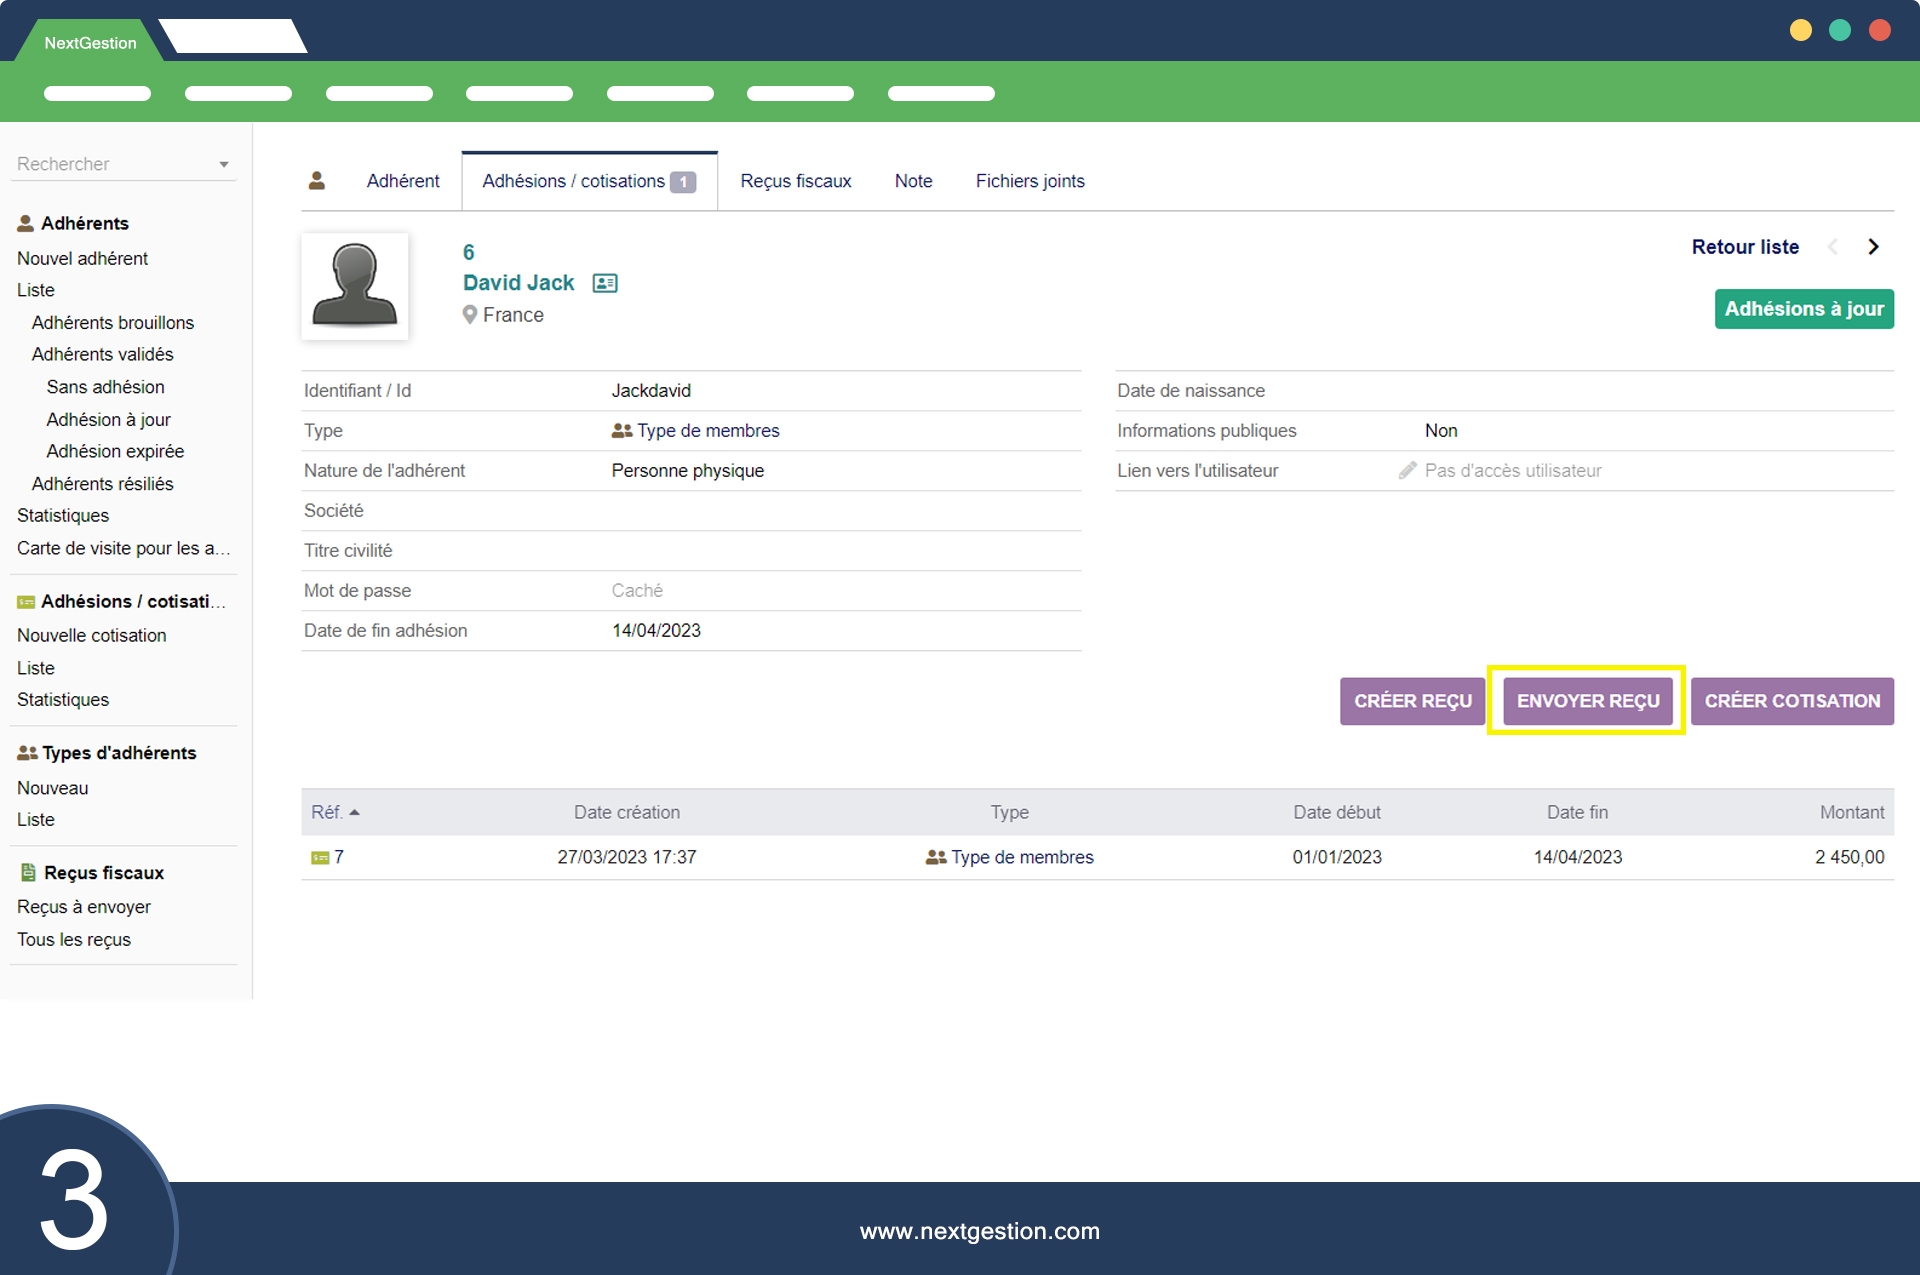Switch to the Note tab
Screen dimensions: 1920x1275
click(913, 181)
